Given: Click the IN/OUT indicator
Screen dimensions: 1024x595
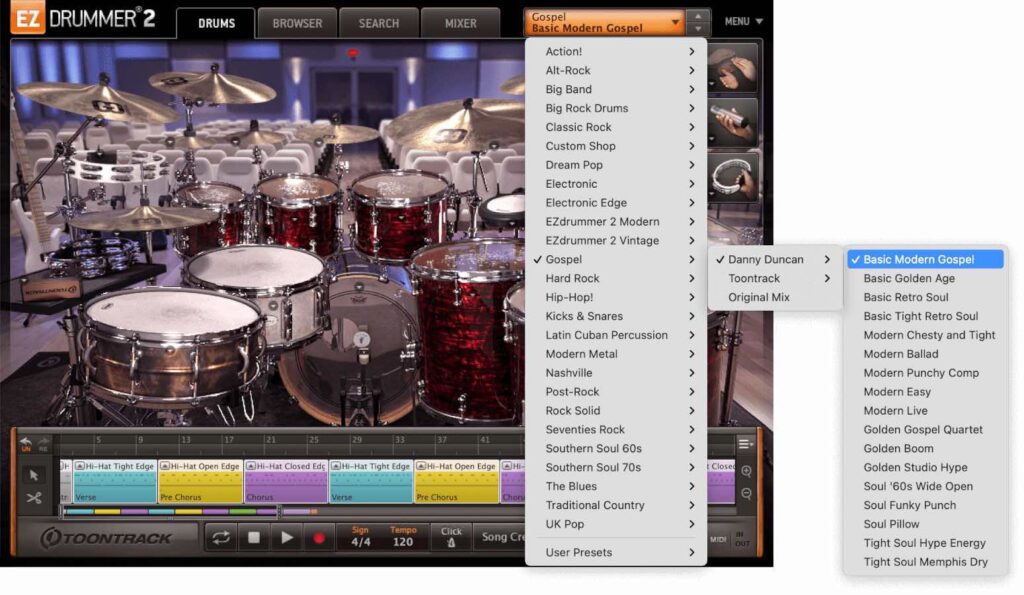Looking at the screenshot, I should coord(743,539).
